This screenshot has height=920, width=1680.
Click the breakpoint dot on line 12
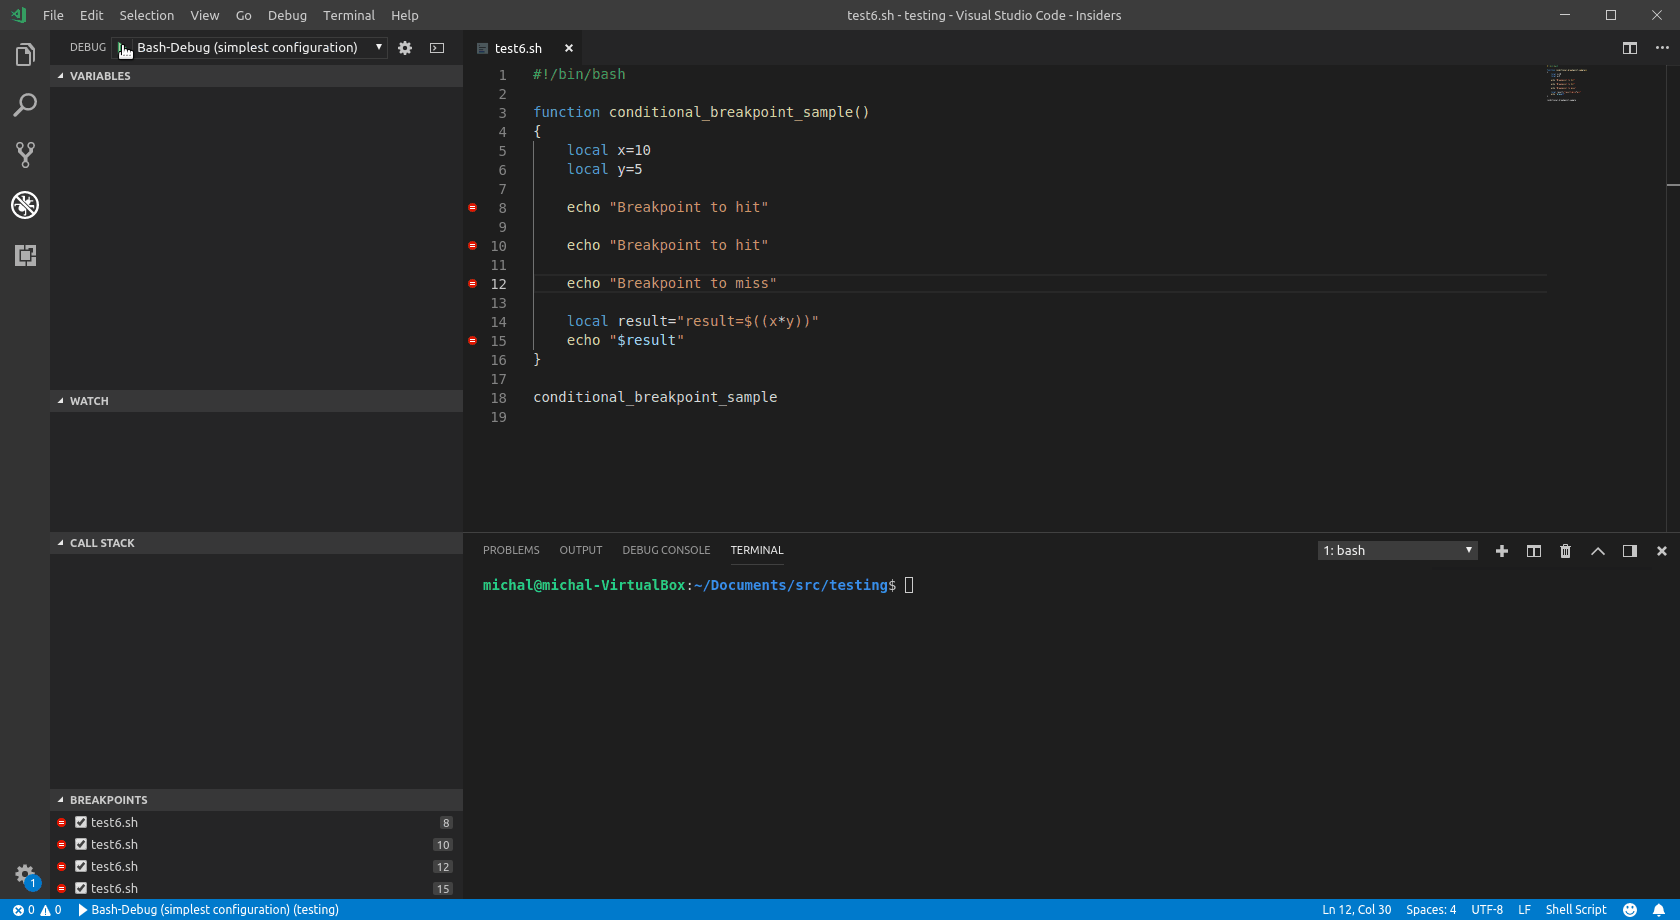pos(473,284)
